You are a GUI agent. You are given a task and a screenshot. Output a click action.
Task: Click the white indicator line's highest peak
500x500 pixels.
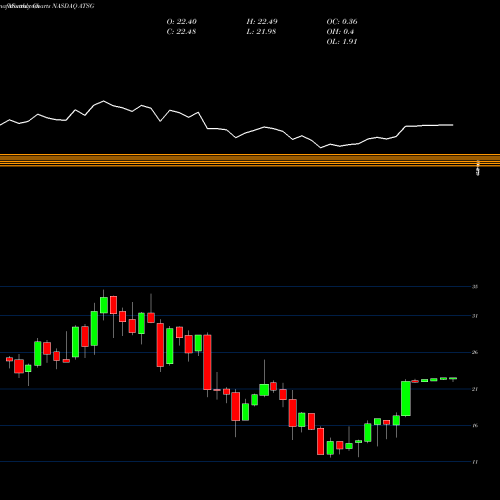pyautogui.click(x=103, y=101)
